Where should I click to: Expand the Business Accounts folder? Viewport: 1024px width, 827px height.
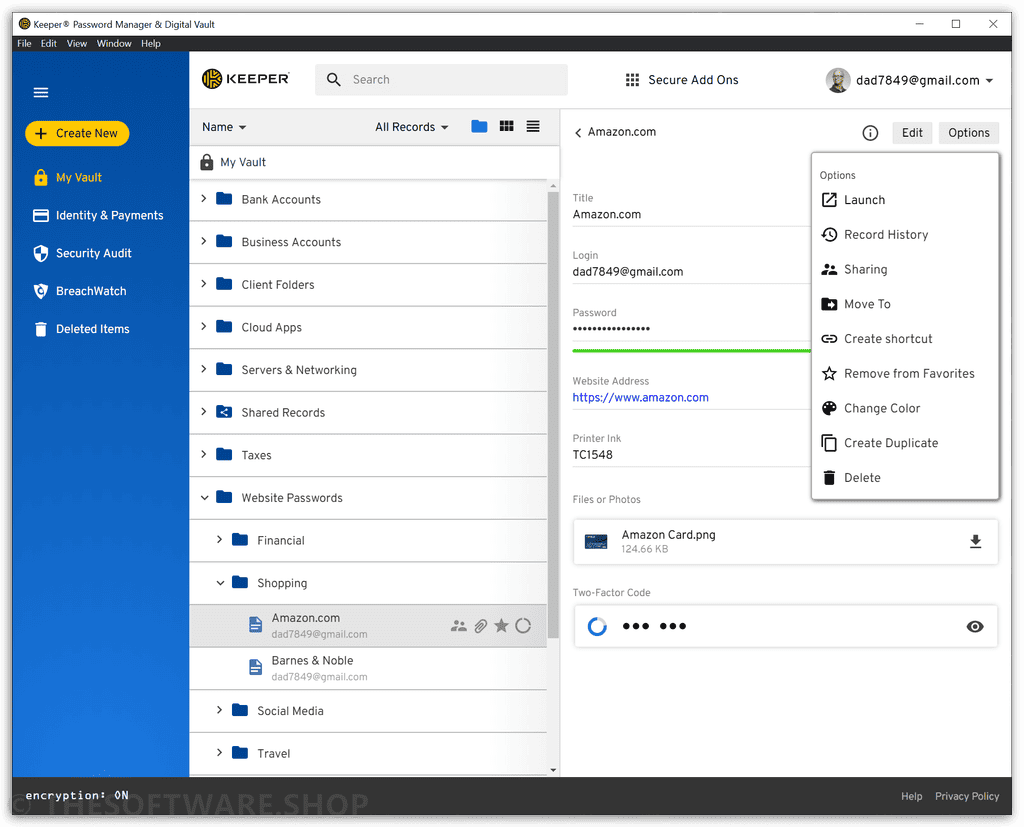point(204,241)
